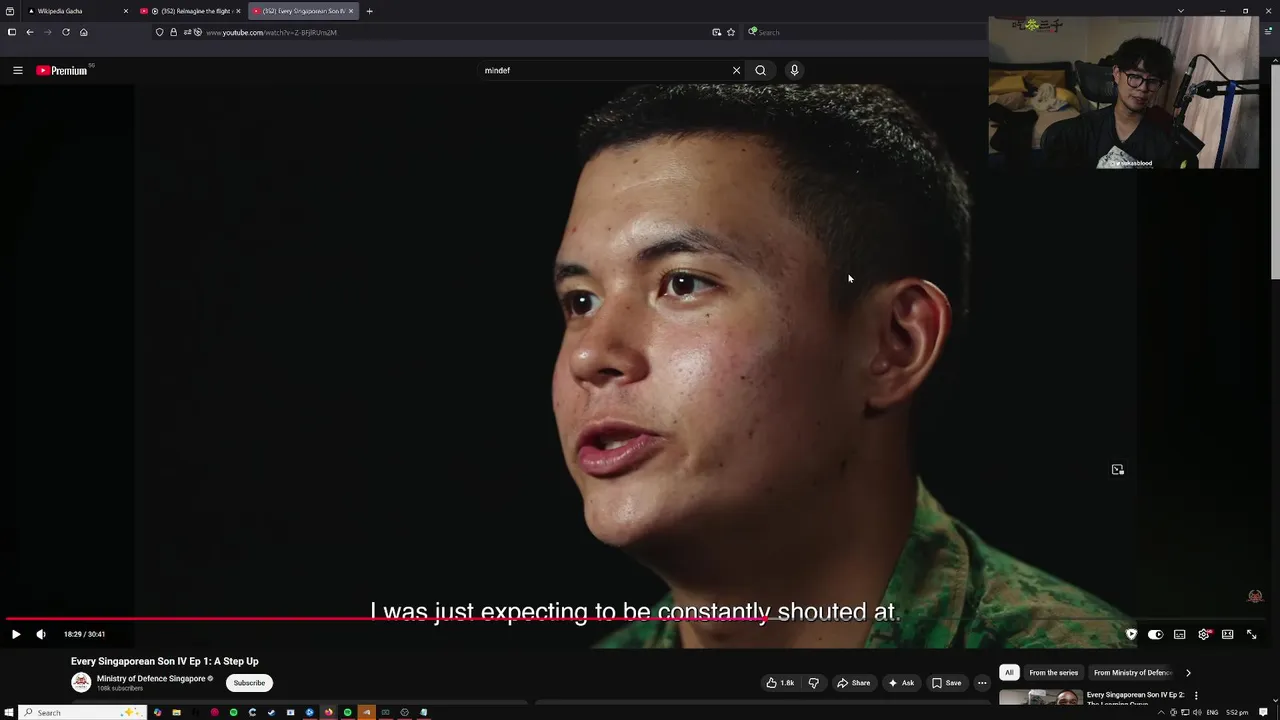The height and width of the screenshot is (720, 1280).
Task: Turn on subtitles/closed captions
Action: (x=1180, y=634)
